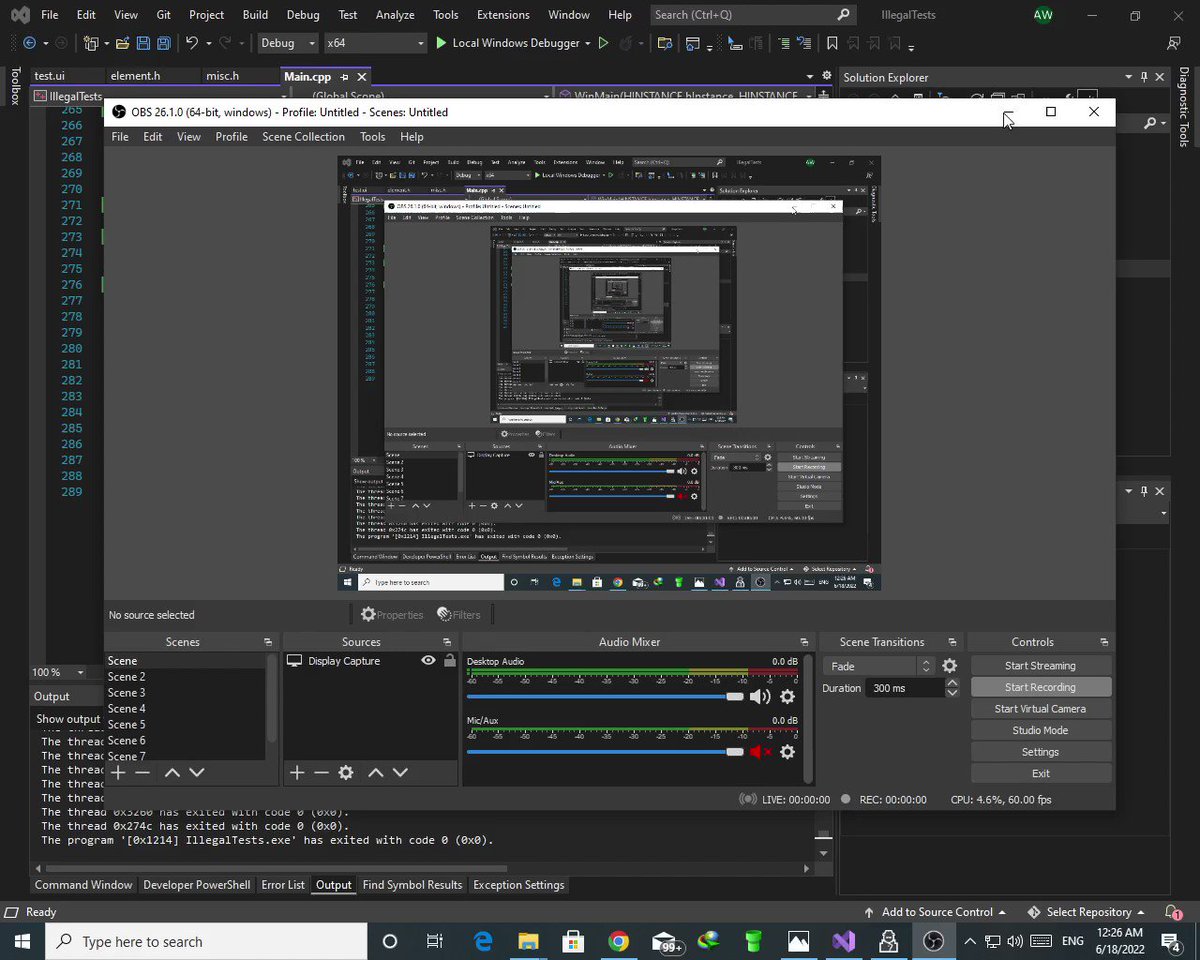Open Debug configuration dropdown
Image resolution: width=1200 pixels, height=960 pixels.
coord(288,43)
